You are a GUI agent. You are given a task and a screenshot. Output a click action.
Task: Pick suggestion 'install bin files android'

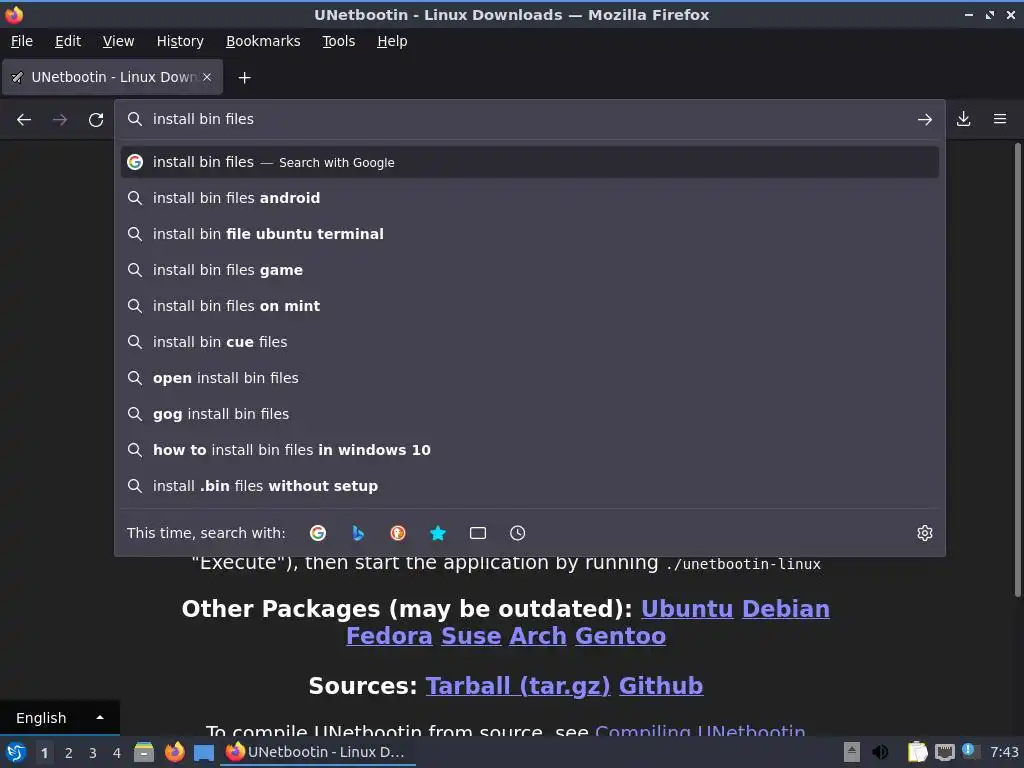pyautogui.click(x=530, y=198)
